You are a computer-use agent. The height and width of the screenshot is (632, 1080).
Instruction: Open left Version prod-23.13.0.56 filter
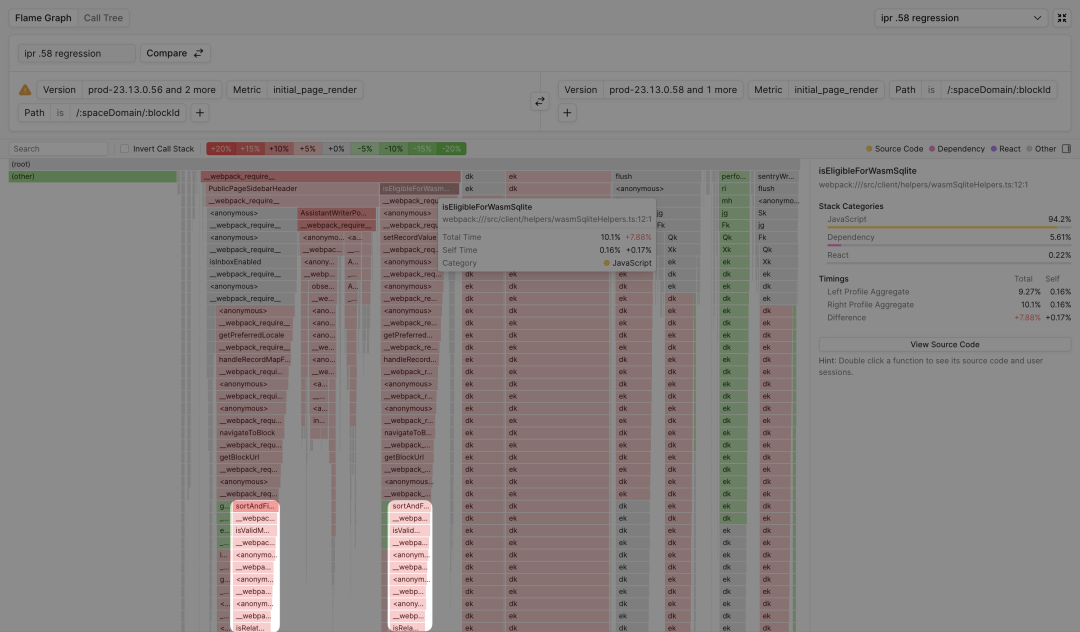coord(129,90)
